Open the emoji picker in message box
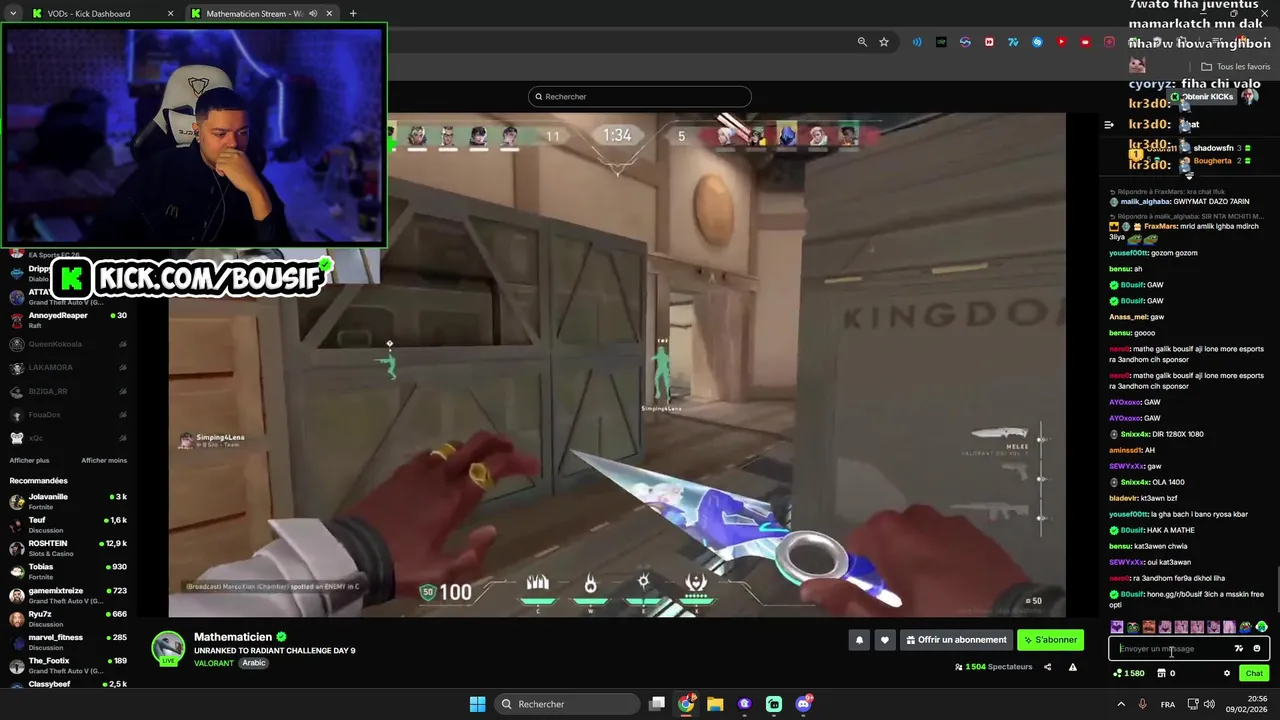This screenshot has height=720, width=1280. pos(1257,649)
